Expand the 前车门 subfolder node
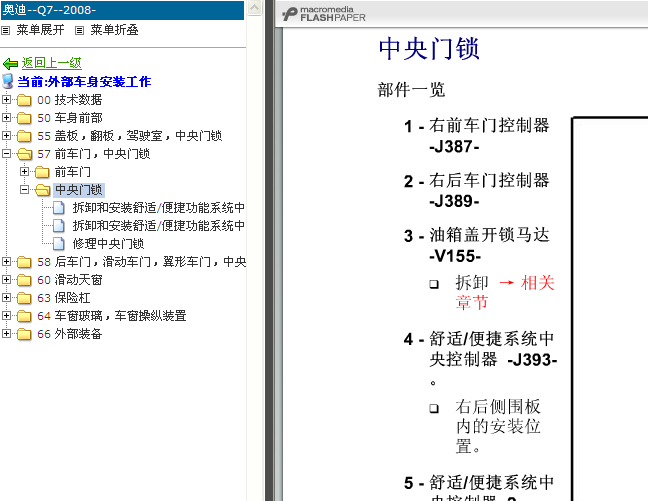This screenshot has height=501, width=648. 24,172
